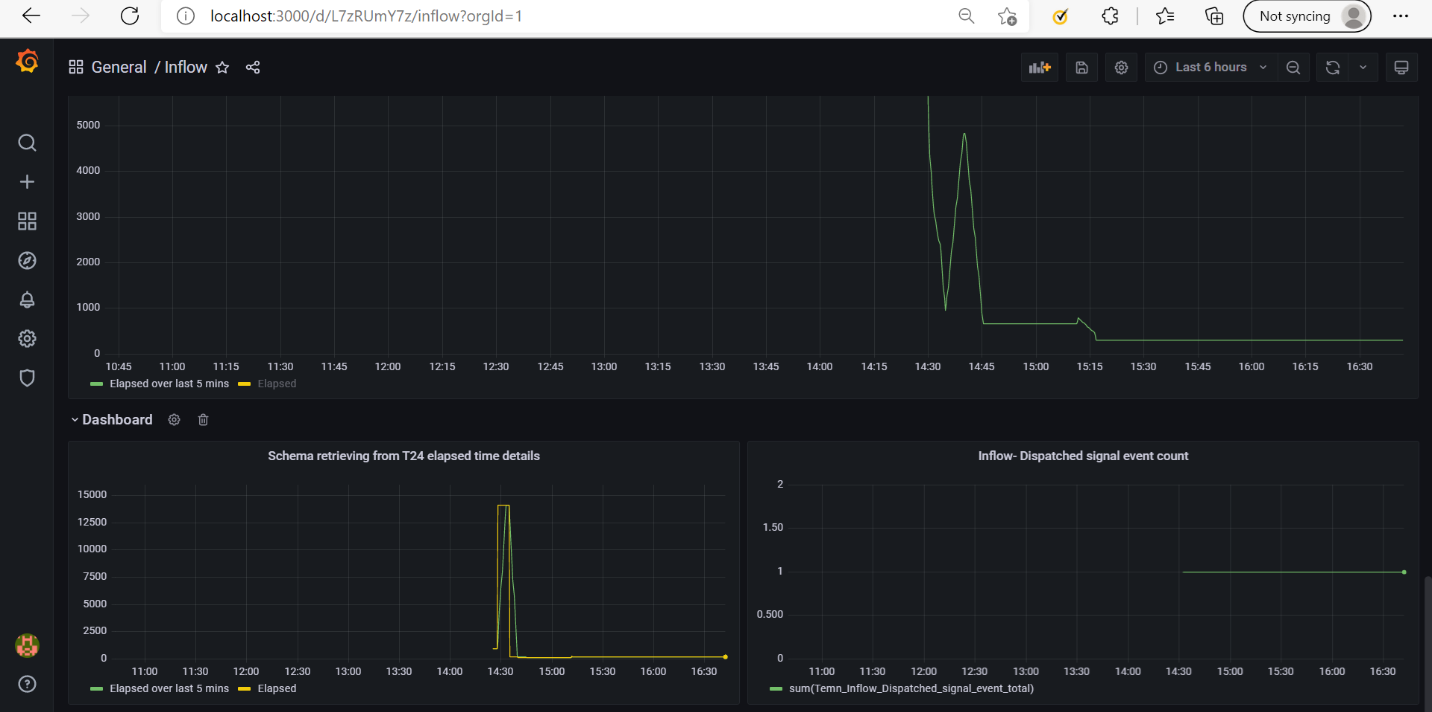This screenshot has height=712, width=1432.
Task: Click the Create plus icon in sidebar
Action: [x=27, y=182]
